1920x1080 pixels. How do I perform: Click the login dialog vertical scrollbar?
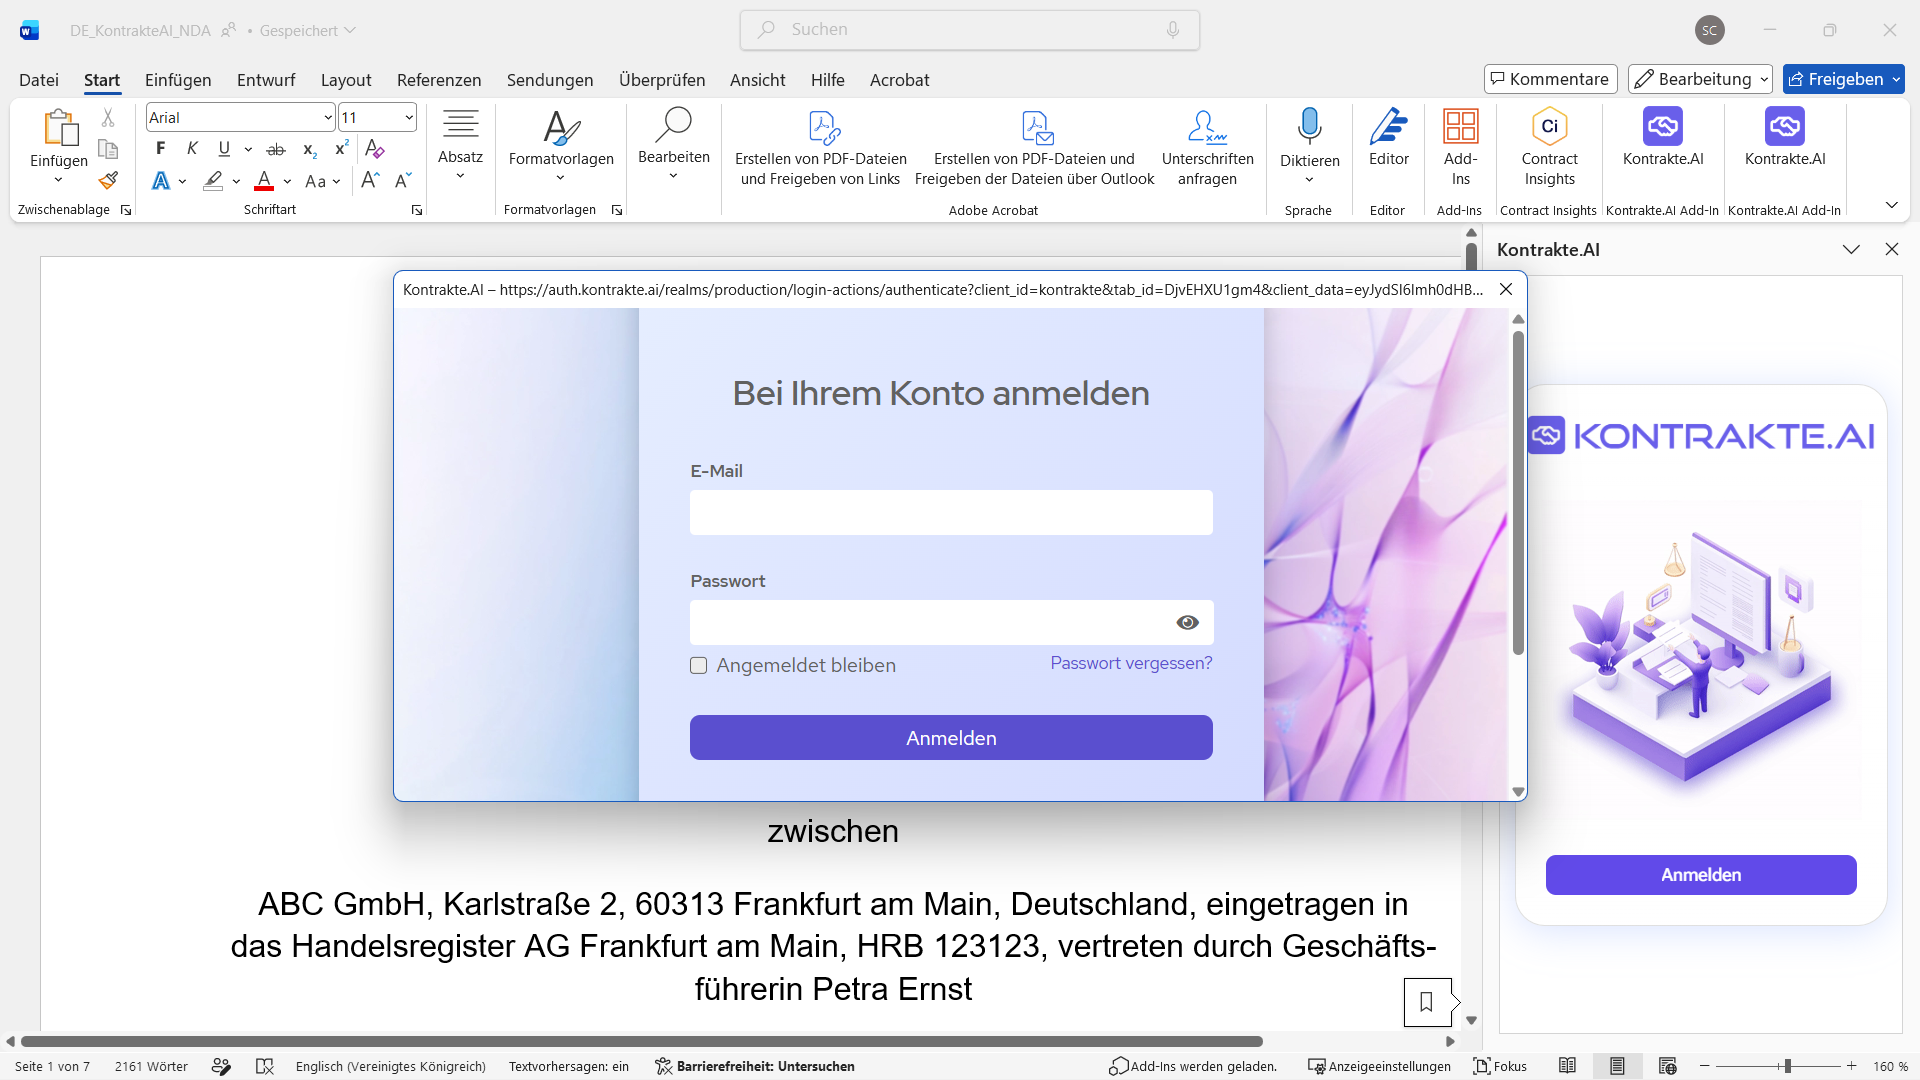1518,495
